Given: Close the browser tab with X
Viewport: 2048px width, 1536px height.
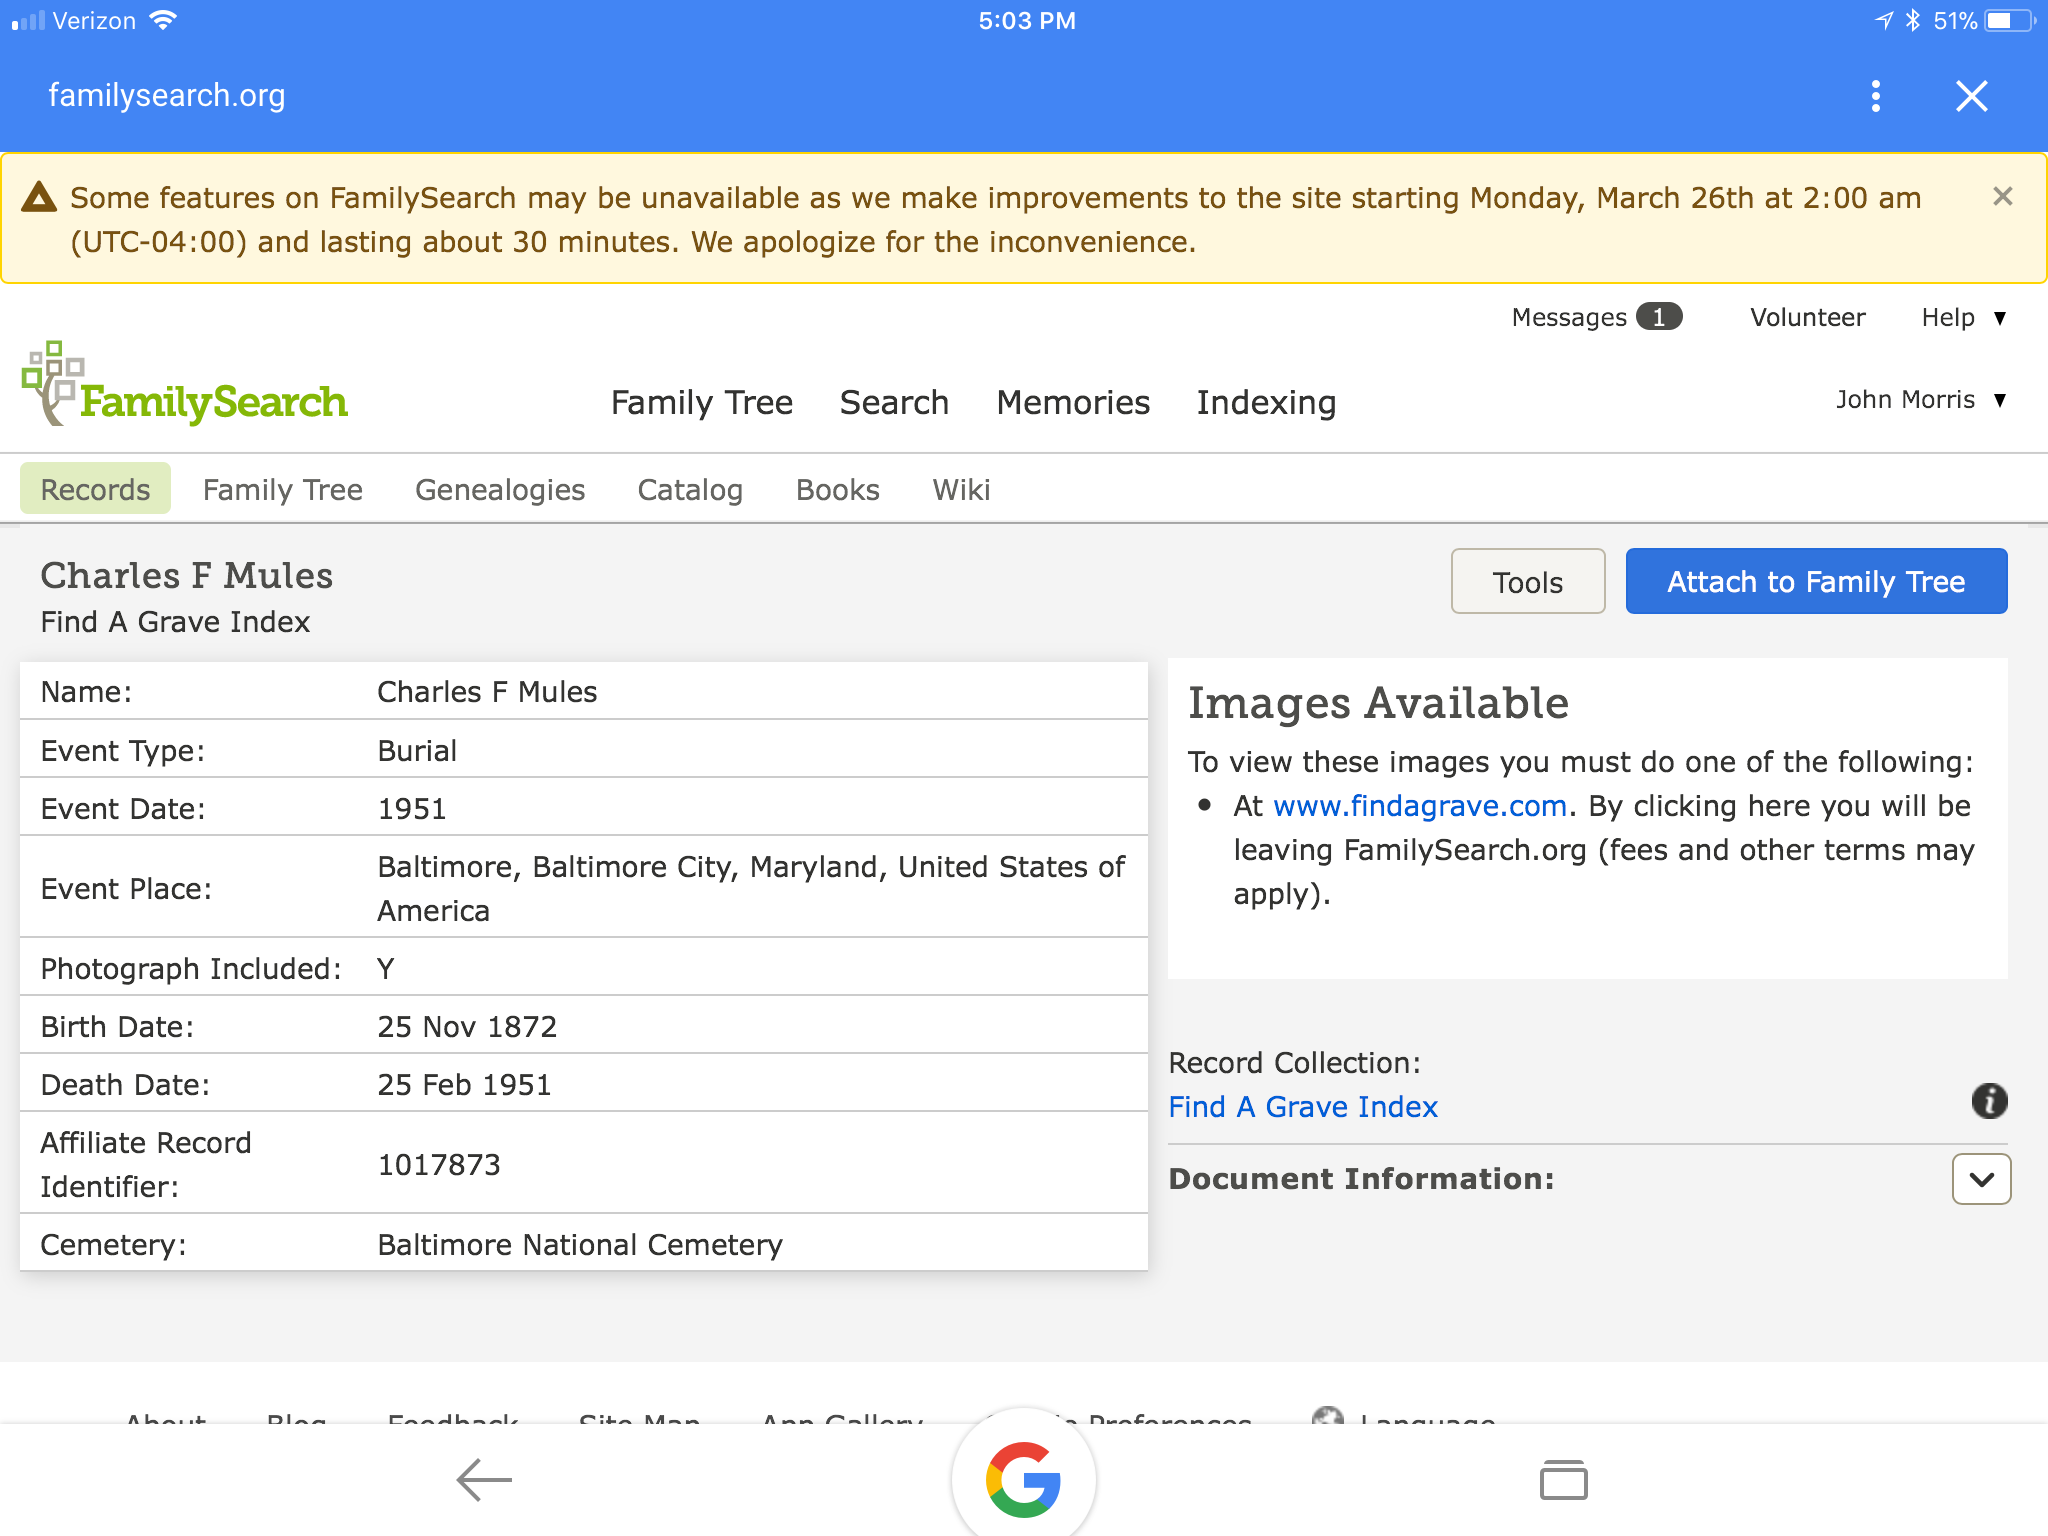Looking at the screenshot, I should (1971, 96).
